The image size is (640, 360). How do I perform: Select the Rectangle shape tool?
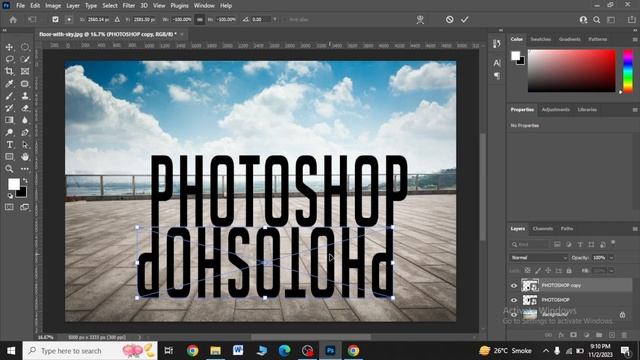click(9, 157)
